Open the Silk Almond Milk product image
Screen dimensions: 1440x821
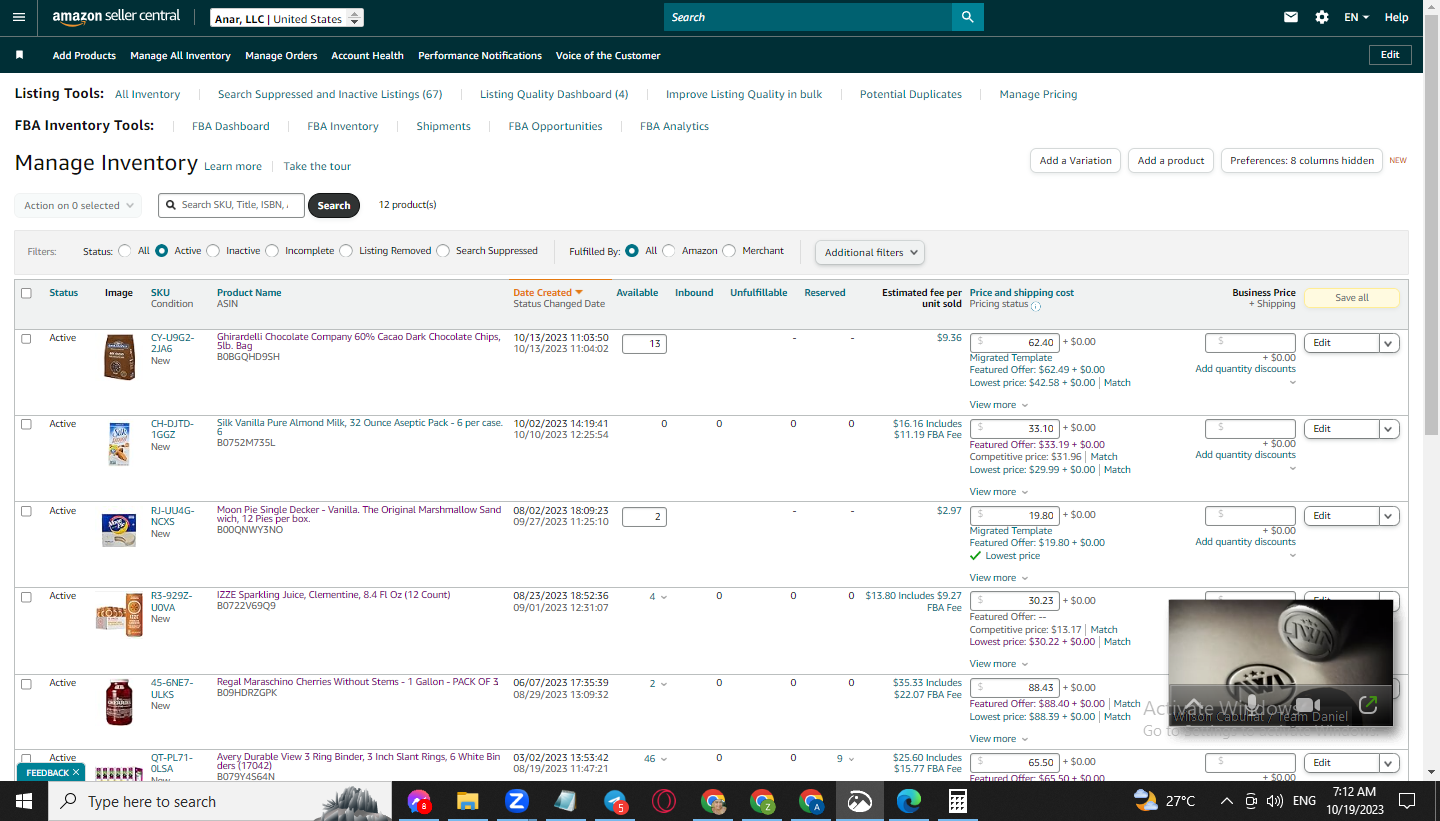[x=119, y=443]
